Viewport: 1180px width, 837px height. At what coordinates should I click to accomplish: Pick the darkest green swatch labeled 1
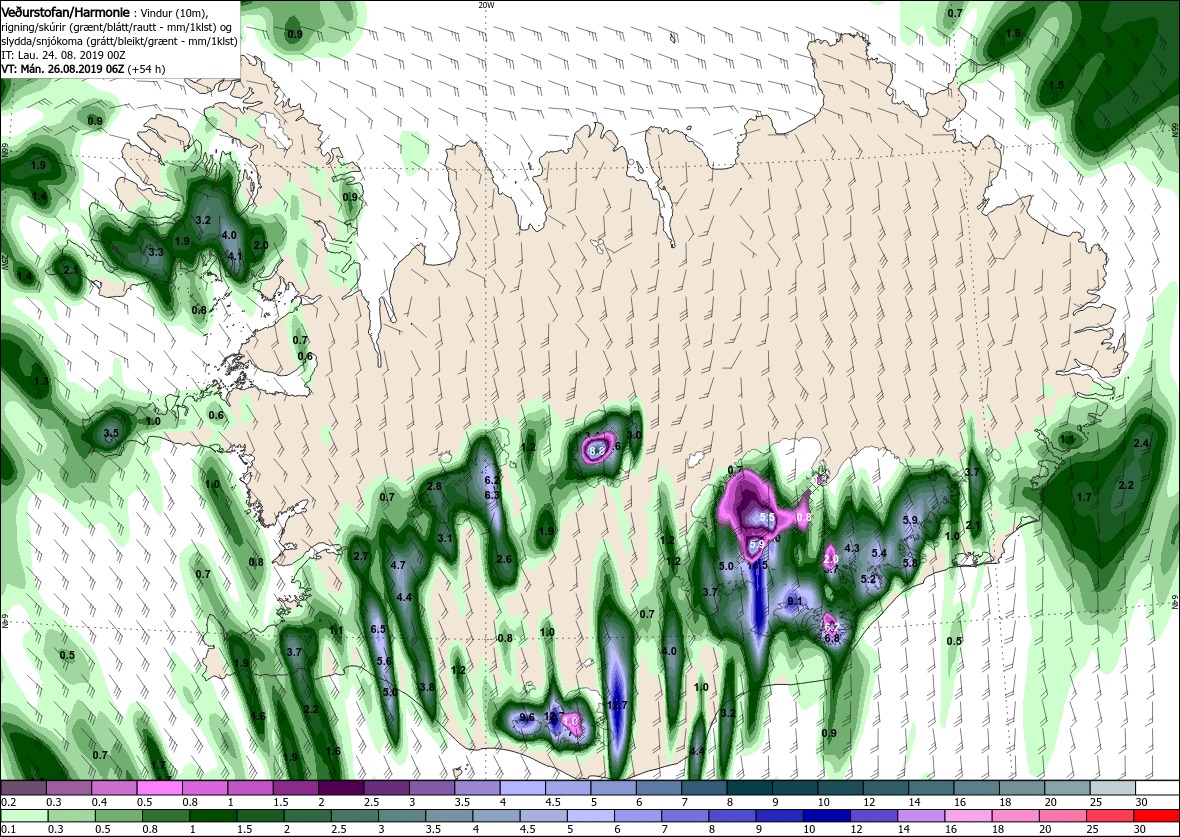click(x=213, y=817)
